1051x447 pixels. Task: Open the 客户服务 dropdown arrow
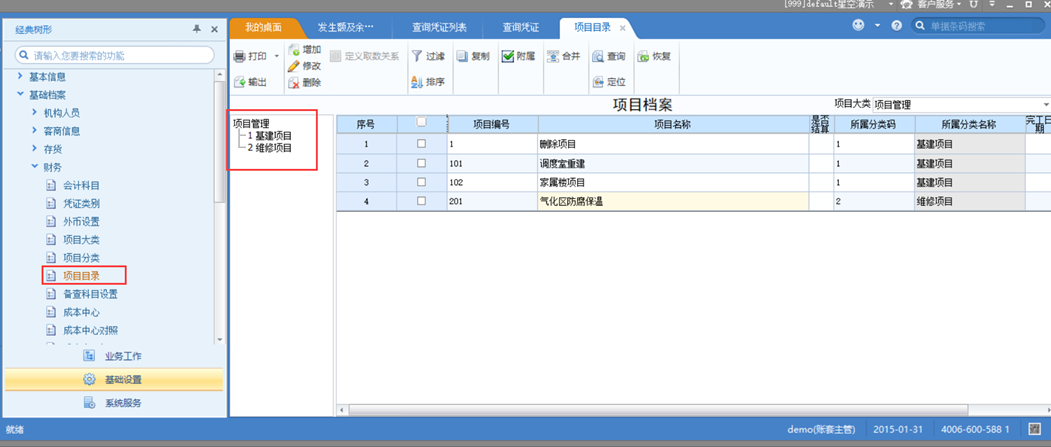[x=959, y=4]
